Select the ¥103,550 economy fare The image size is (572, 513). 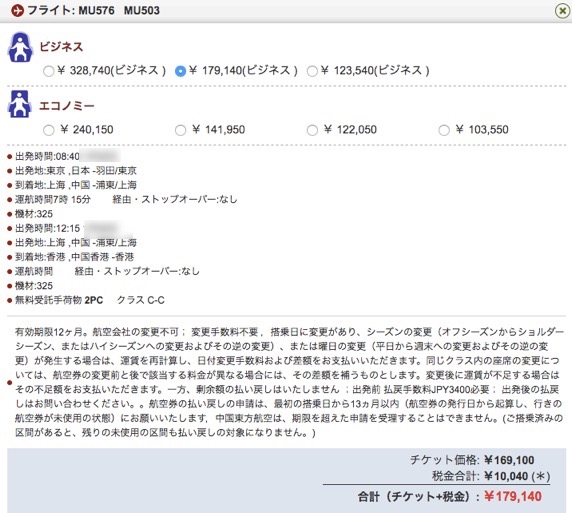pyautogui.click(x=444, y=130)
